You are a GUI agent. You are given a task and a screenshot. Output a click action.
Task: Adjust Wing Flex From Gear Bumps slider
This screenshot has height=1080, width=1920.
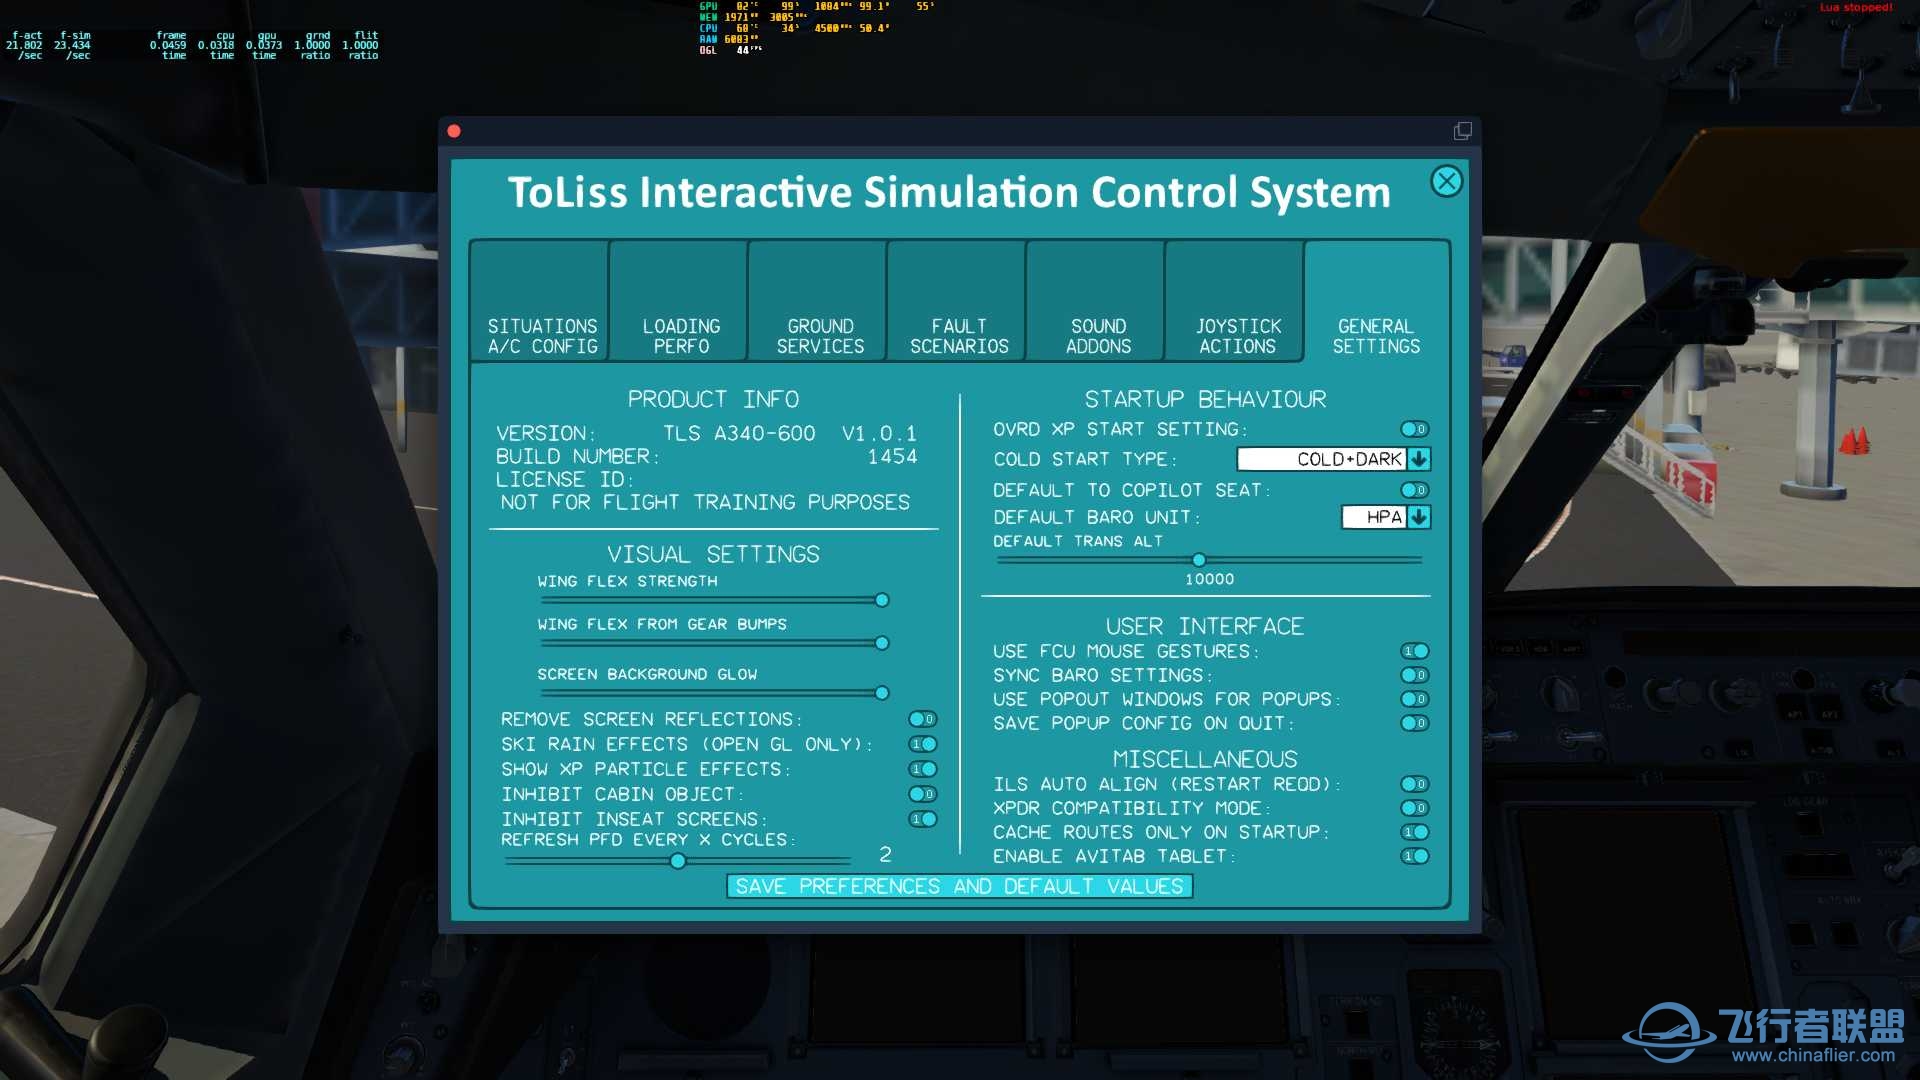click(882, 643)
